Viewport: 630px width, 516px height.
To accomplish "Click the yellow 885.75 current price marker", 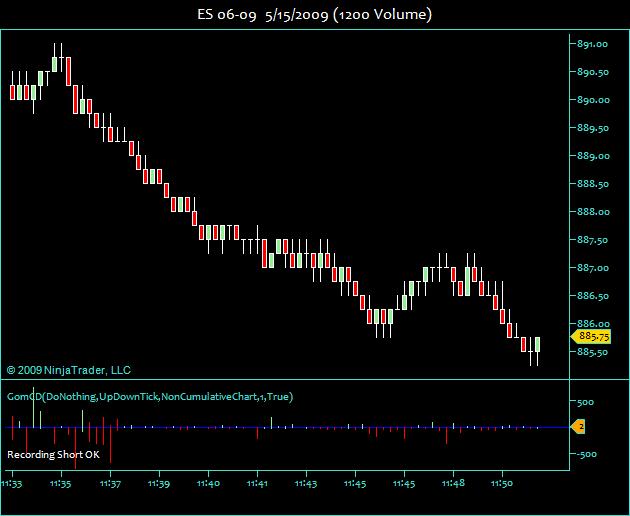I will pos(591,336).
